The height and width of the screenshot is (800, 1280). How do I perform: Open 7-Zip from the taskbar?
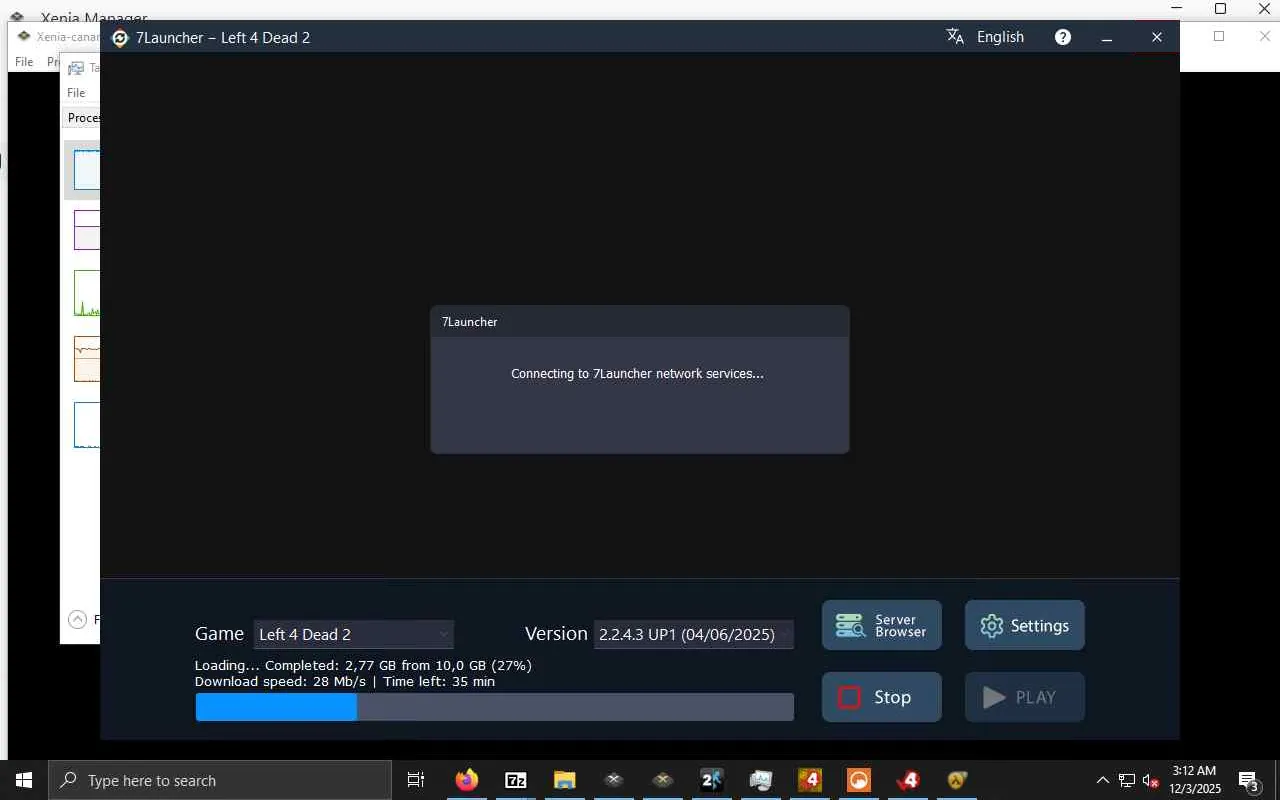point(516,780)
